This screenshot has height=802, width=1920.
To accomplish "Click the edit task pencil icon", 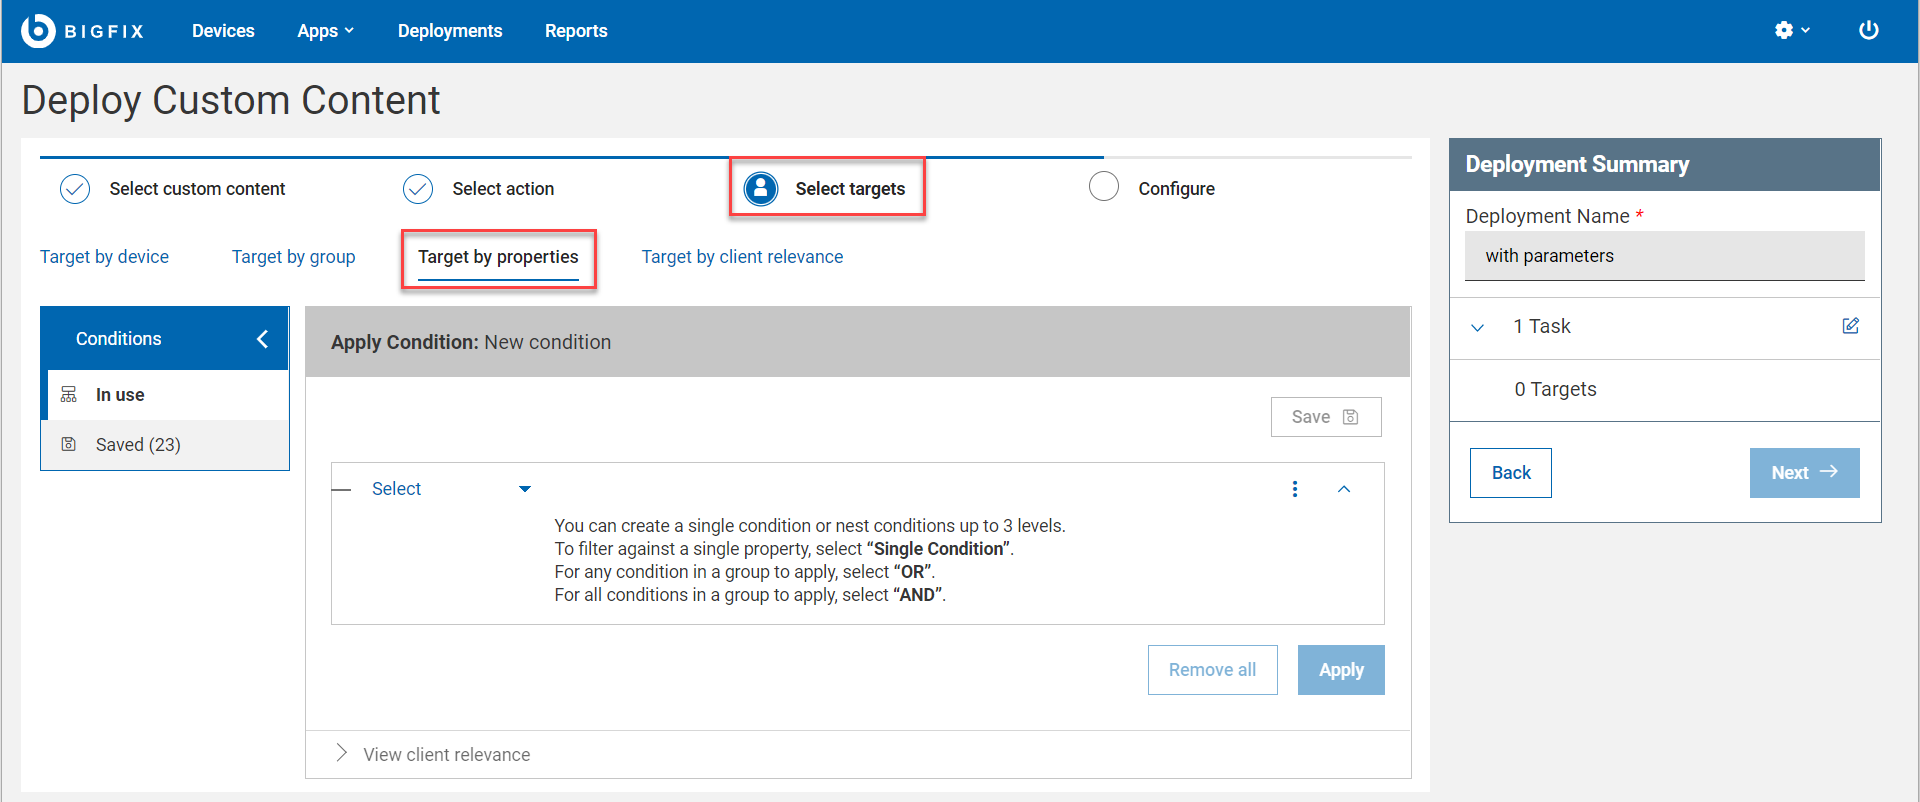I will pyautogui.click(x=1850, y=326).
